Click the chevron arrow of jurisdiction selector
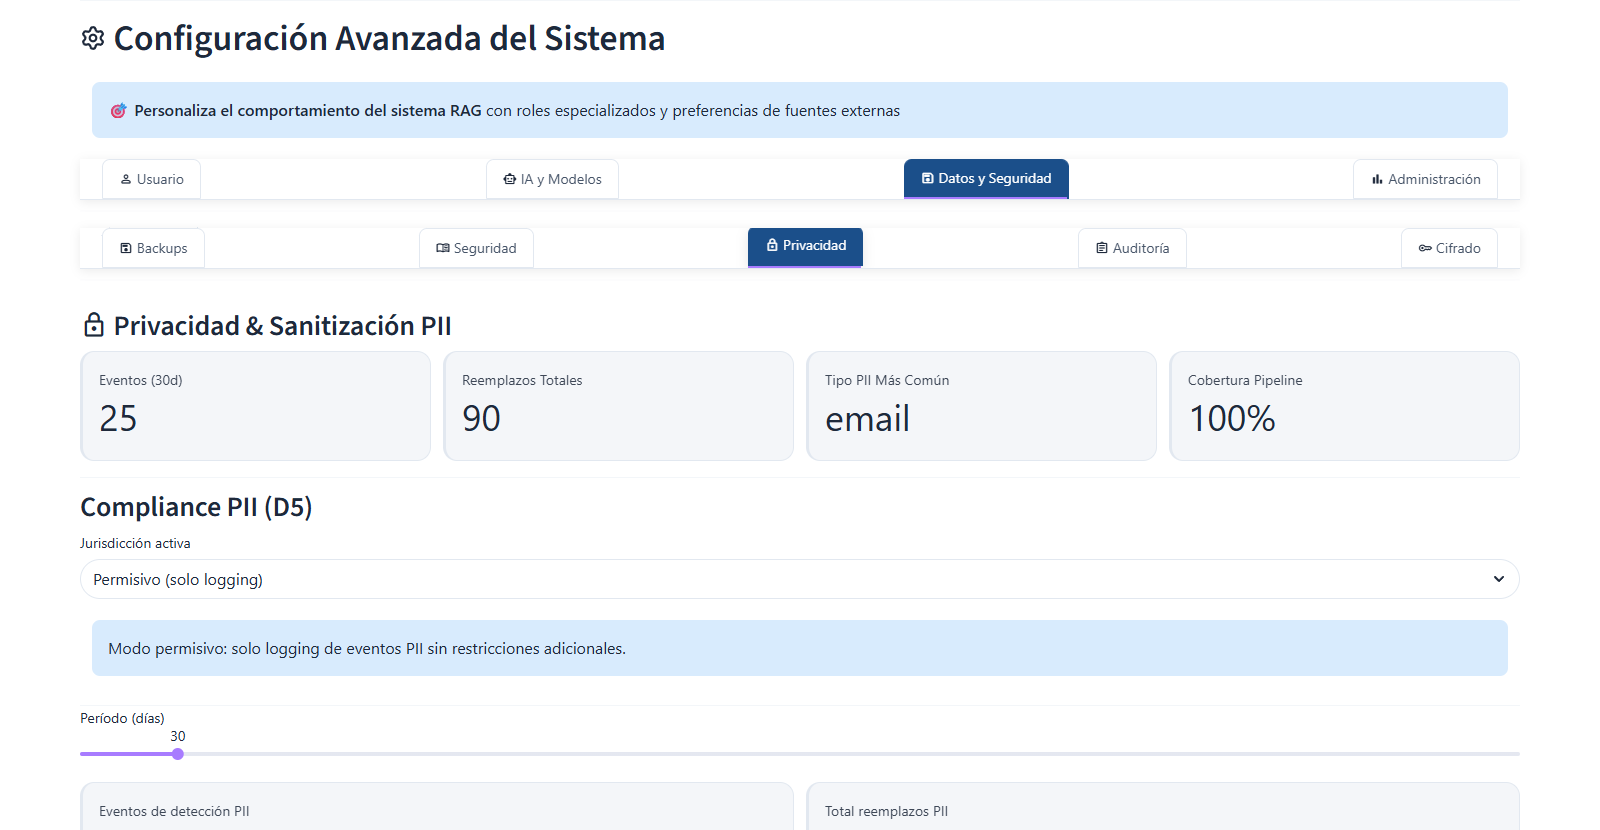The image size is (1600, 830). pyautogui.click(x=1498, y=579)
